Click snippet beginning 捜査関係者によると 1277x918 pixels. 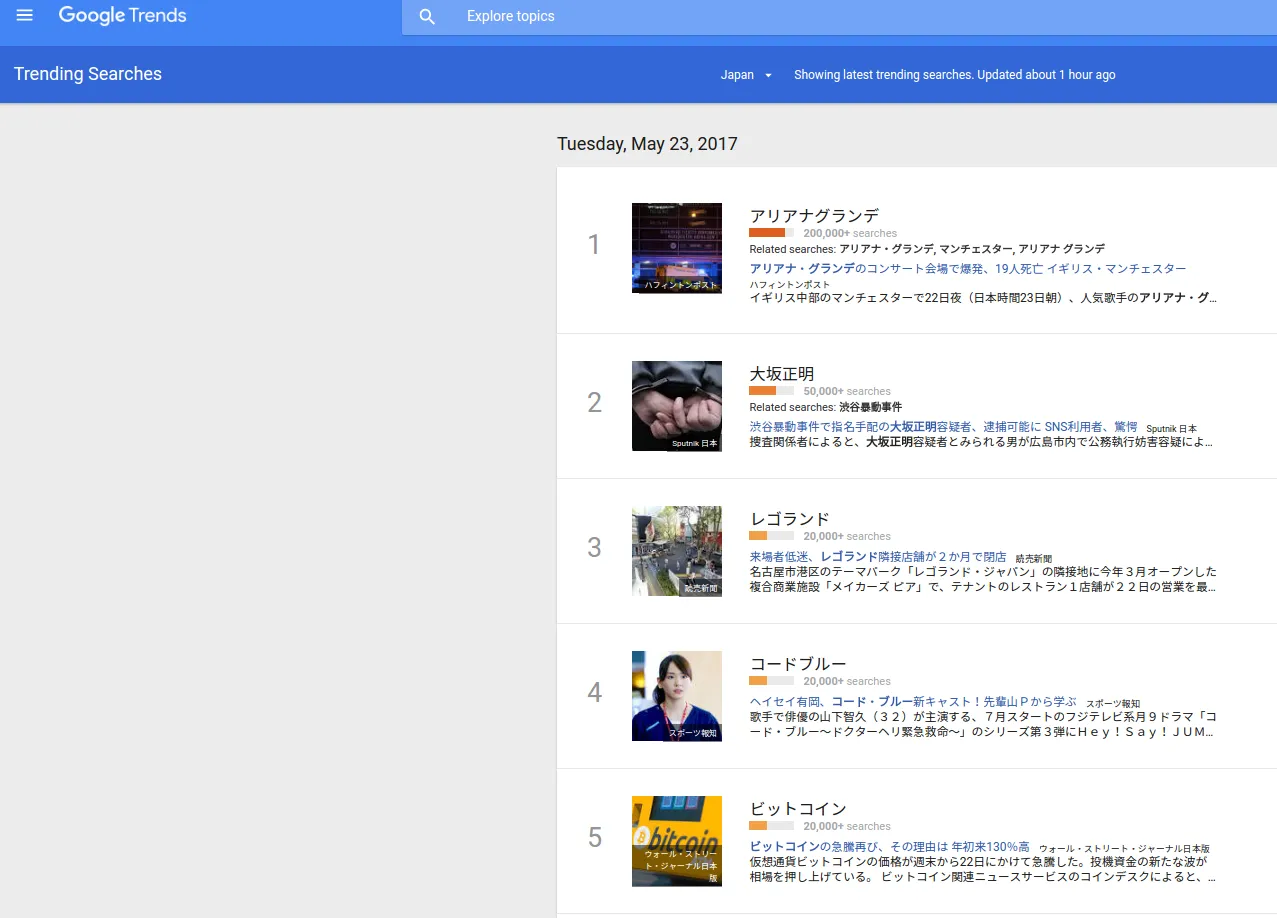point(981,442)
